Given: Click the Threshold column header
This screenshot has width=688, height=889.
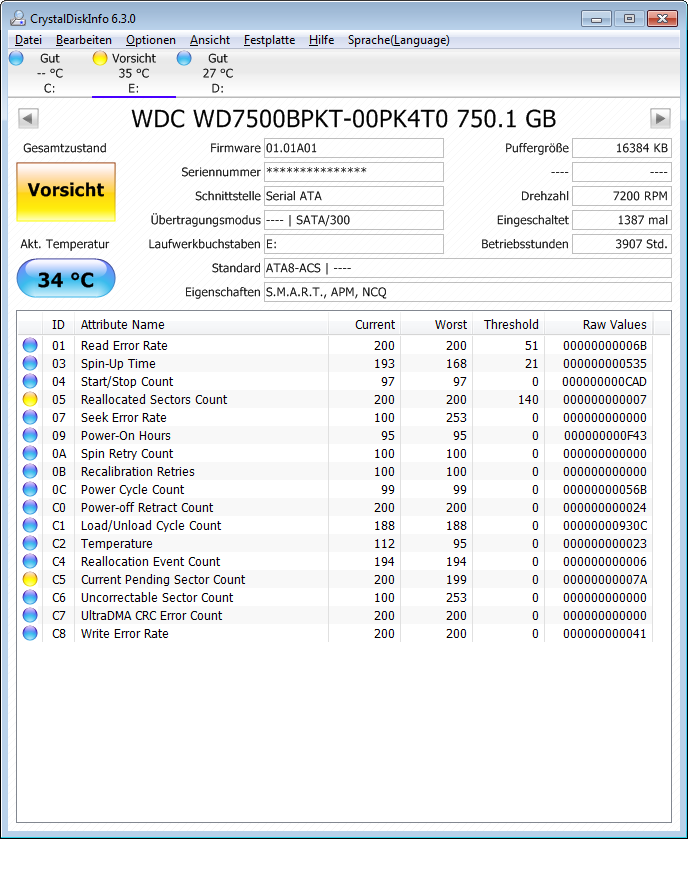Looking at the screenshot, I should point(508,325).
